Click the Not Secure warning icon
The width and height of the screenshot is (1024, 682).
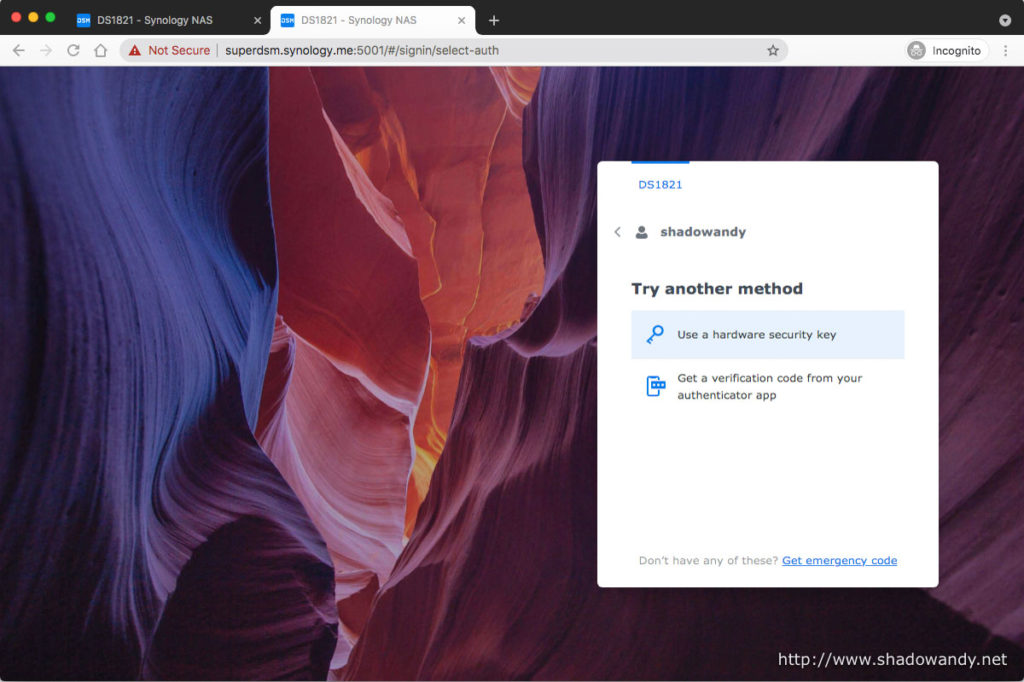click(135, 50)
